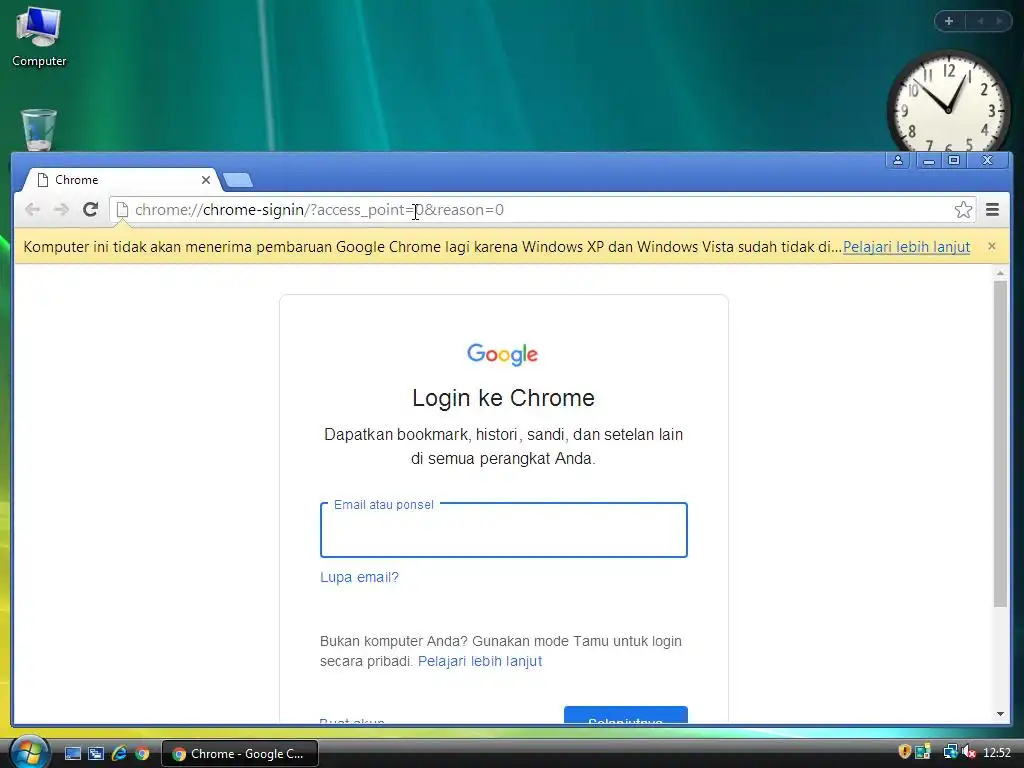This screenshot has width=1024, height=768.
Task: Click the Google logo
Action: pyautogui.click(x=503, y=354)
